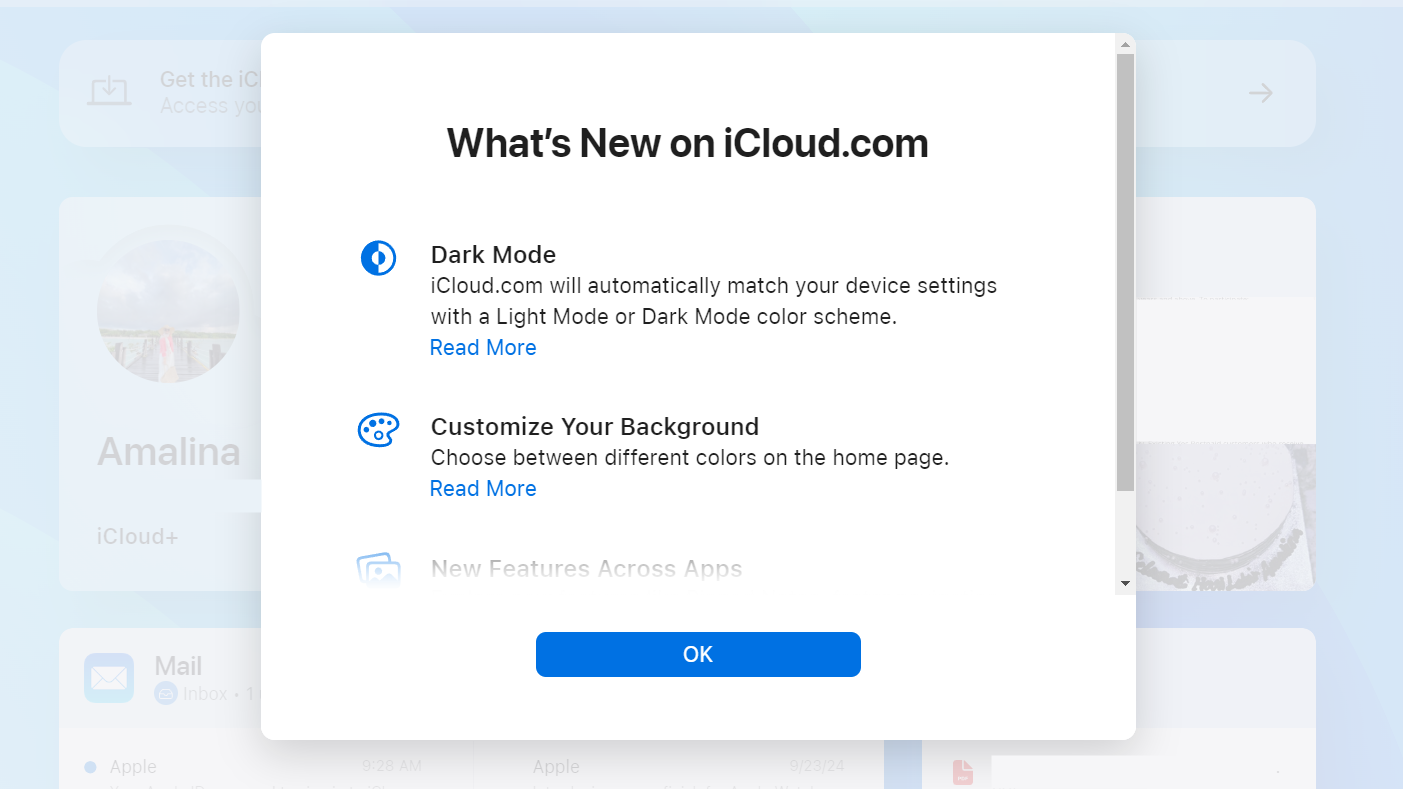Click the dialog scrollbar up arrow
The width and height of the screenshot is (1403, 789).
1125,44
